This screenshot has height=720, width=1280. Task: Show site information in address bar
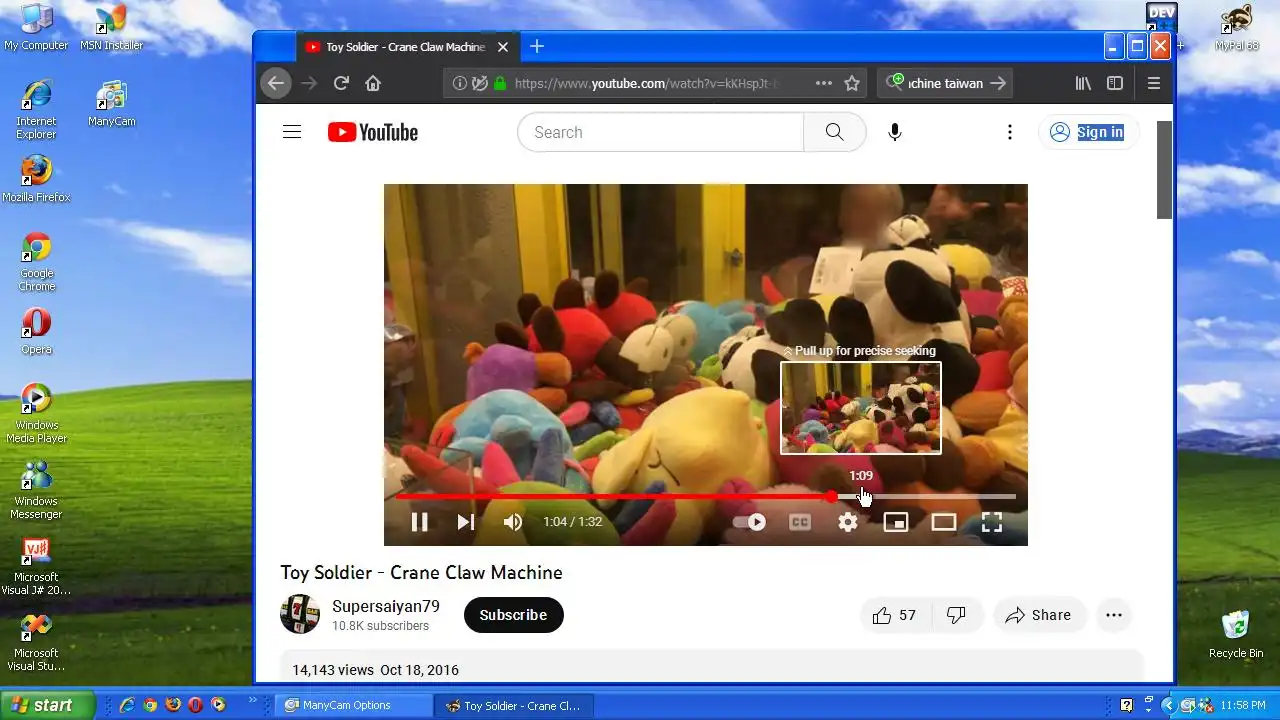point(459,83)
